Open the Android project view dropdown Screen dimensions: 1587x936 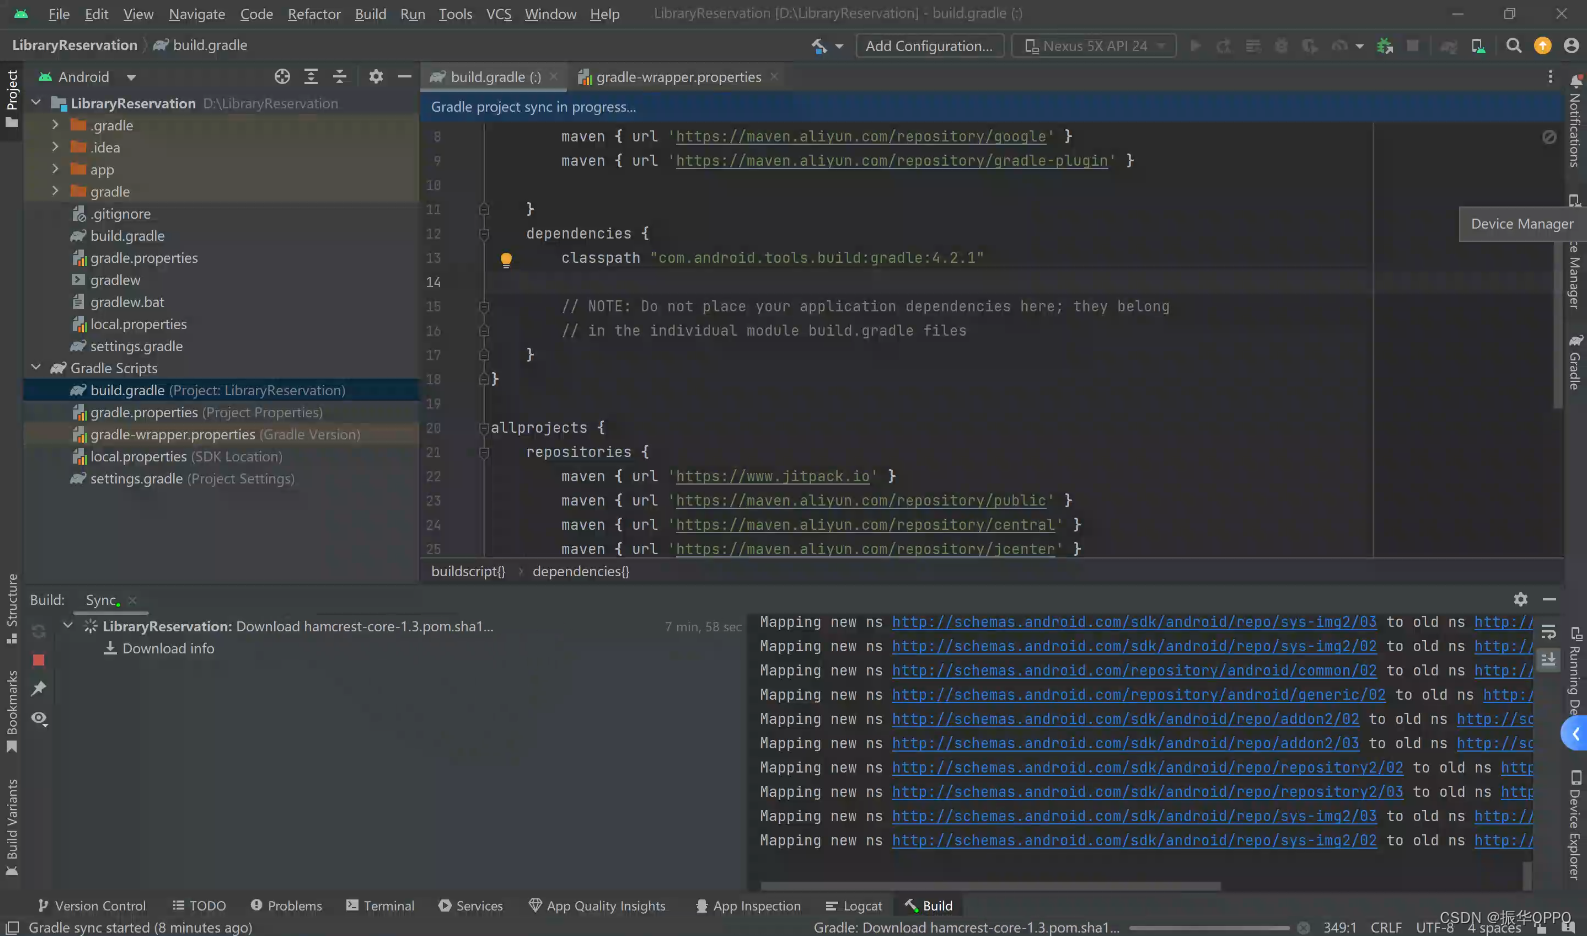pos(86,77)
